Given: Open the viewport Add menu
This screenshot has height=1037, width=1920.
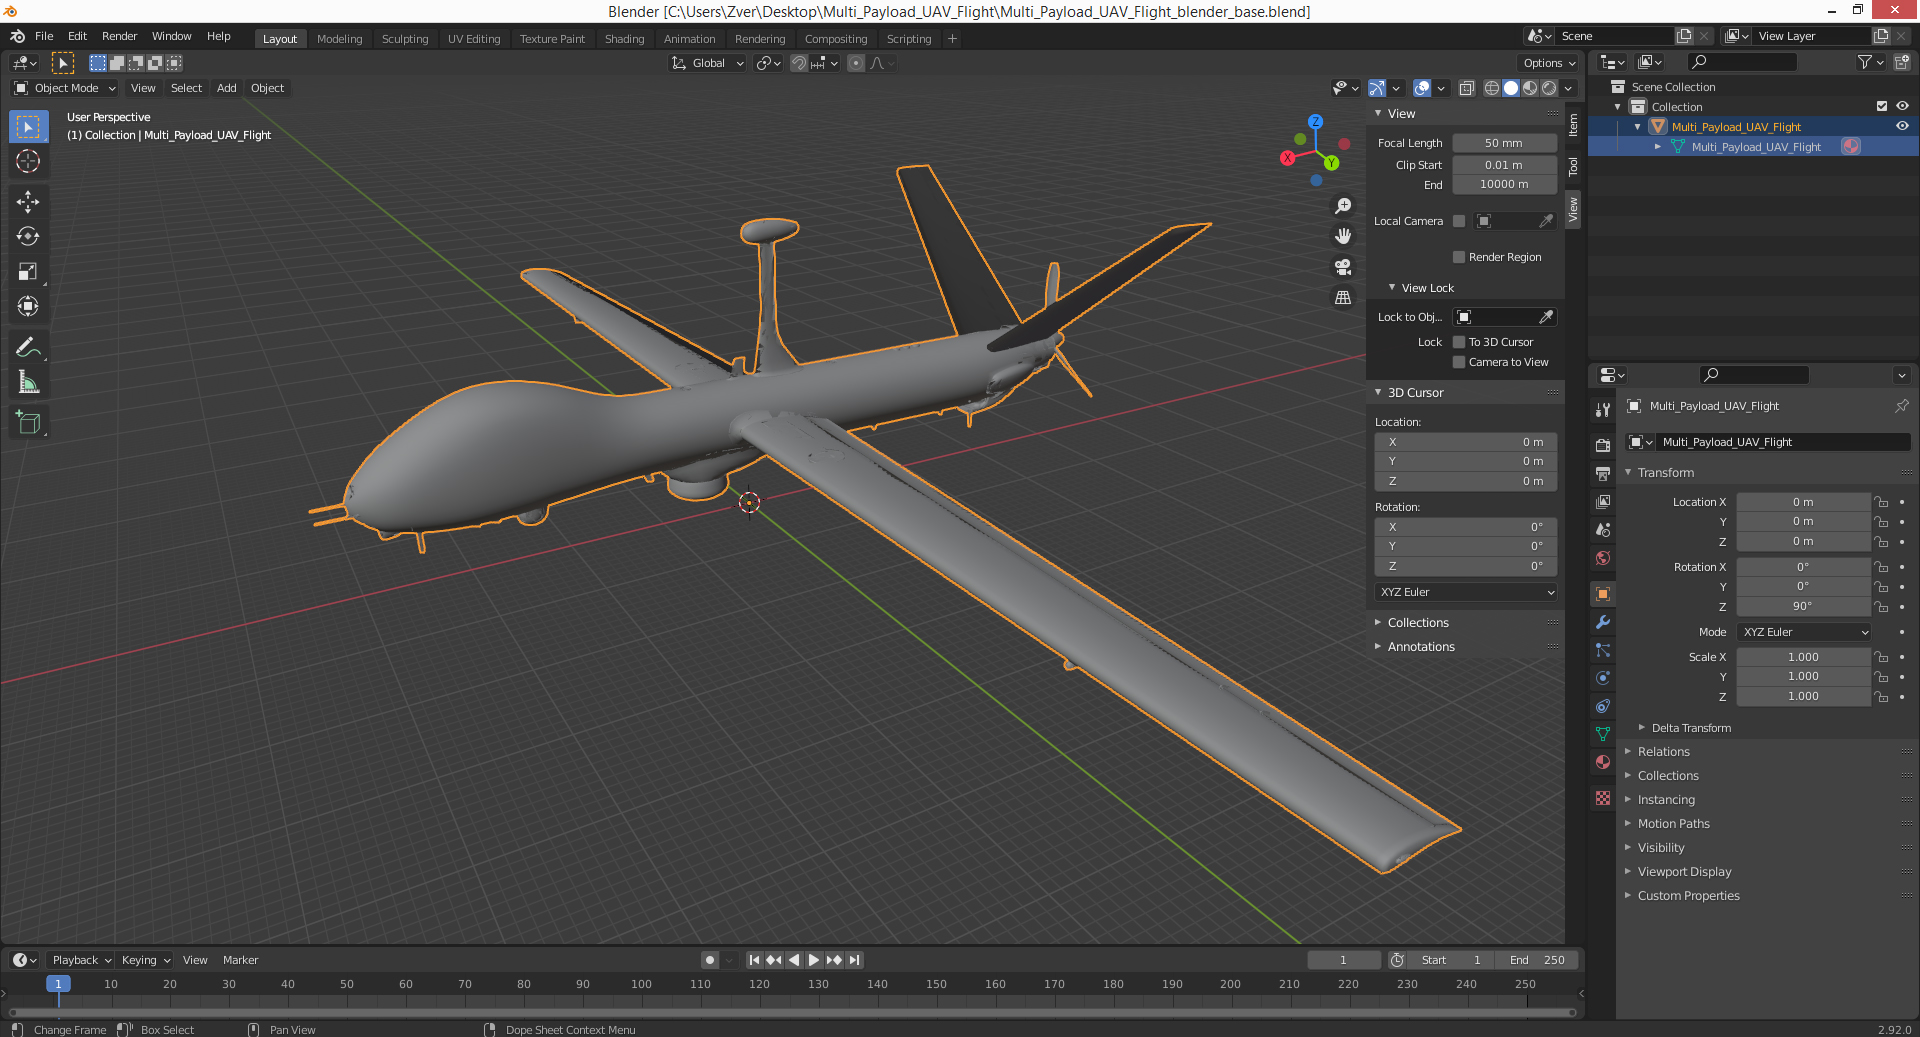Looking at the screenshot, I should coord(227,88).
